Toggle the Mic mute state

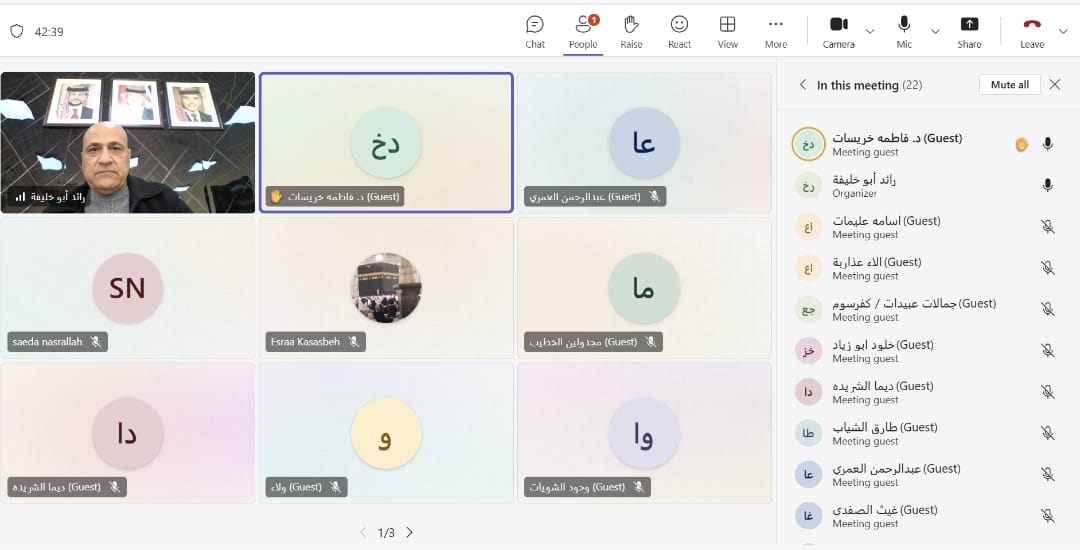904,31
